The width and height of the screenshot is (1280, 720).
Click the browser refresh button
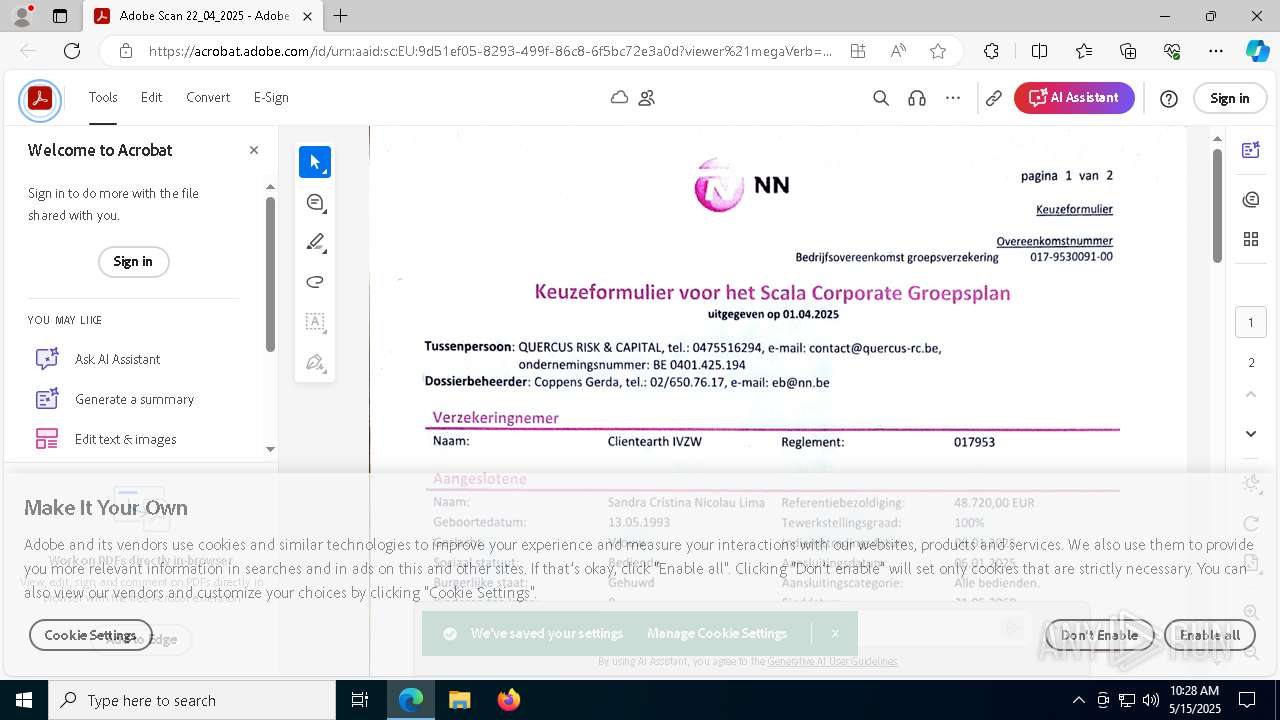point(72,51)
